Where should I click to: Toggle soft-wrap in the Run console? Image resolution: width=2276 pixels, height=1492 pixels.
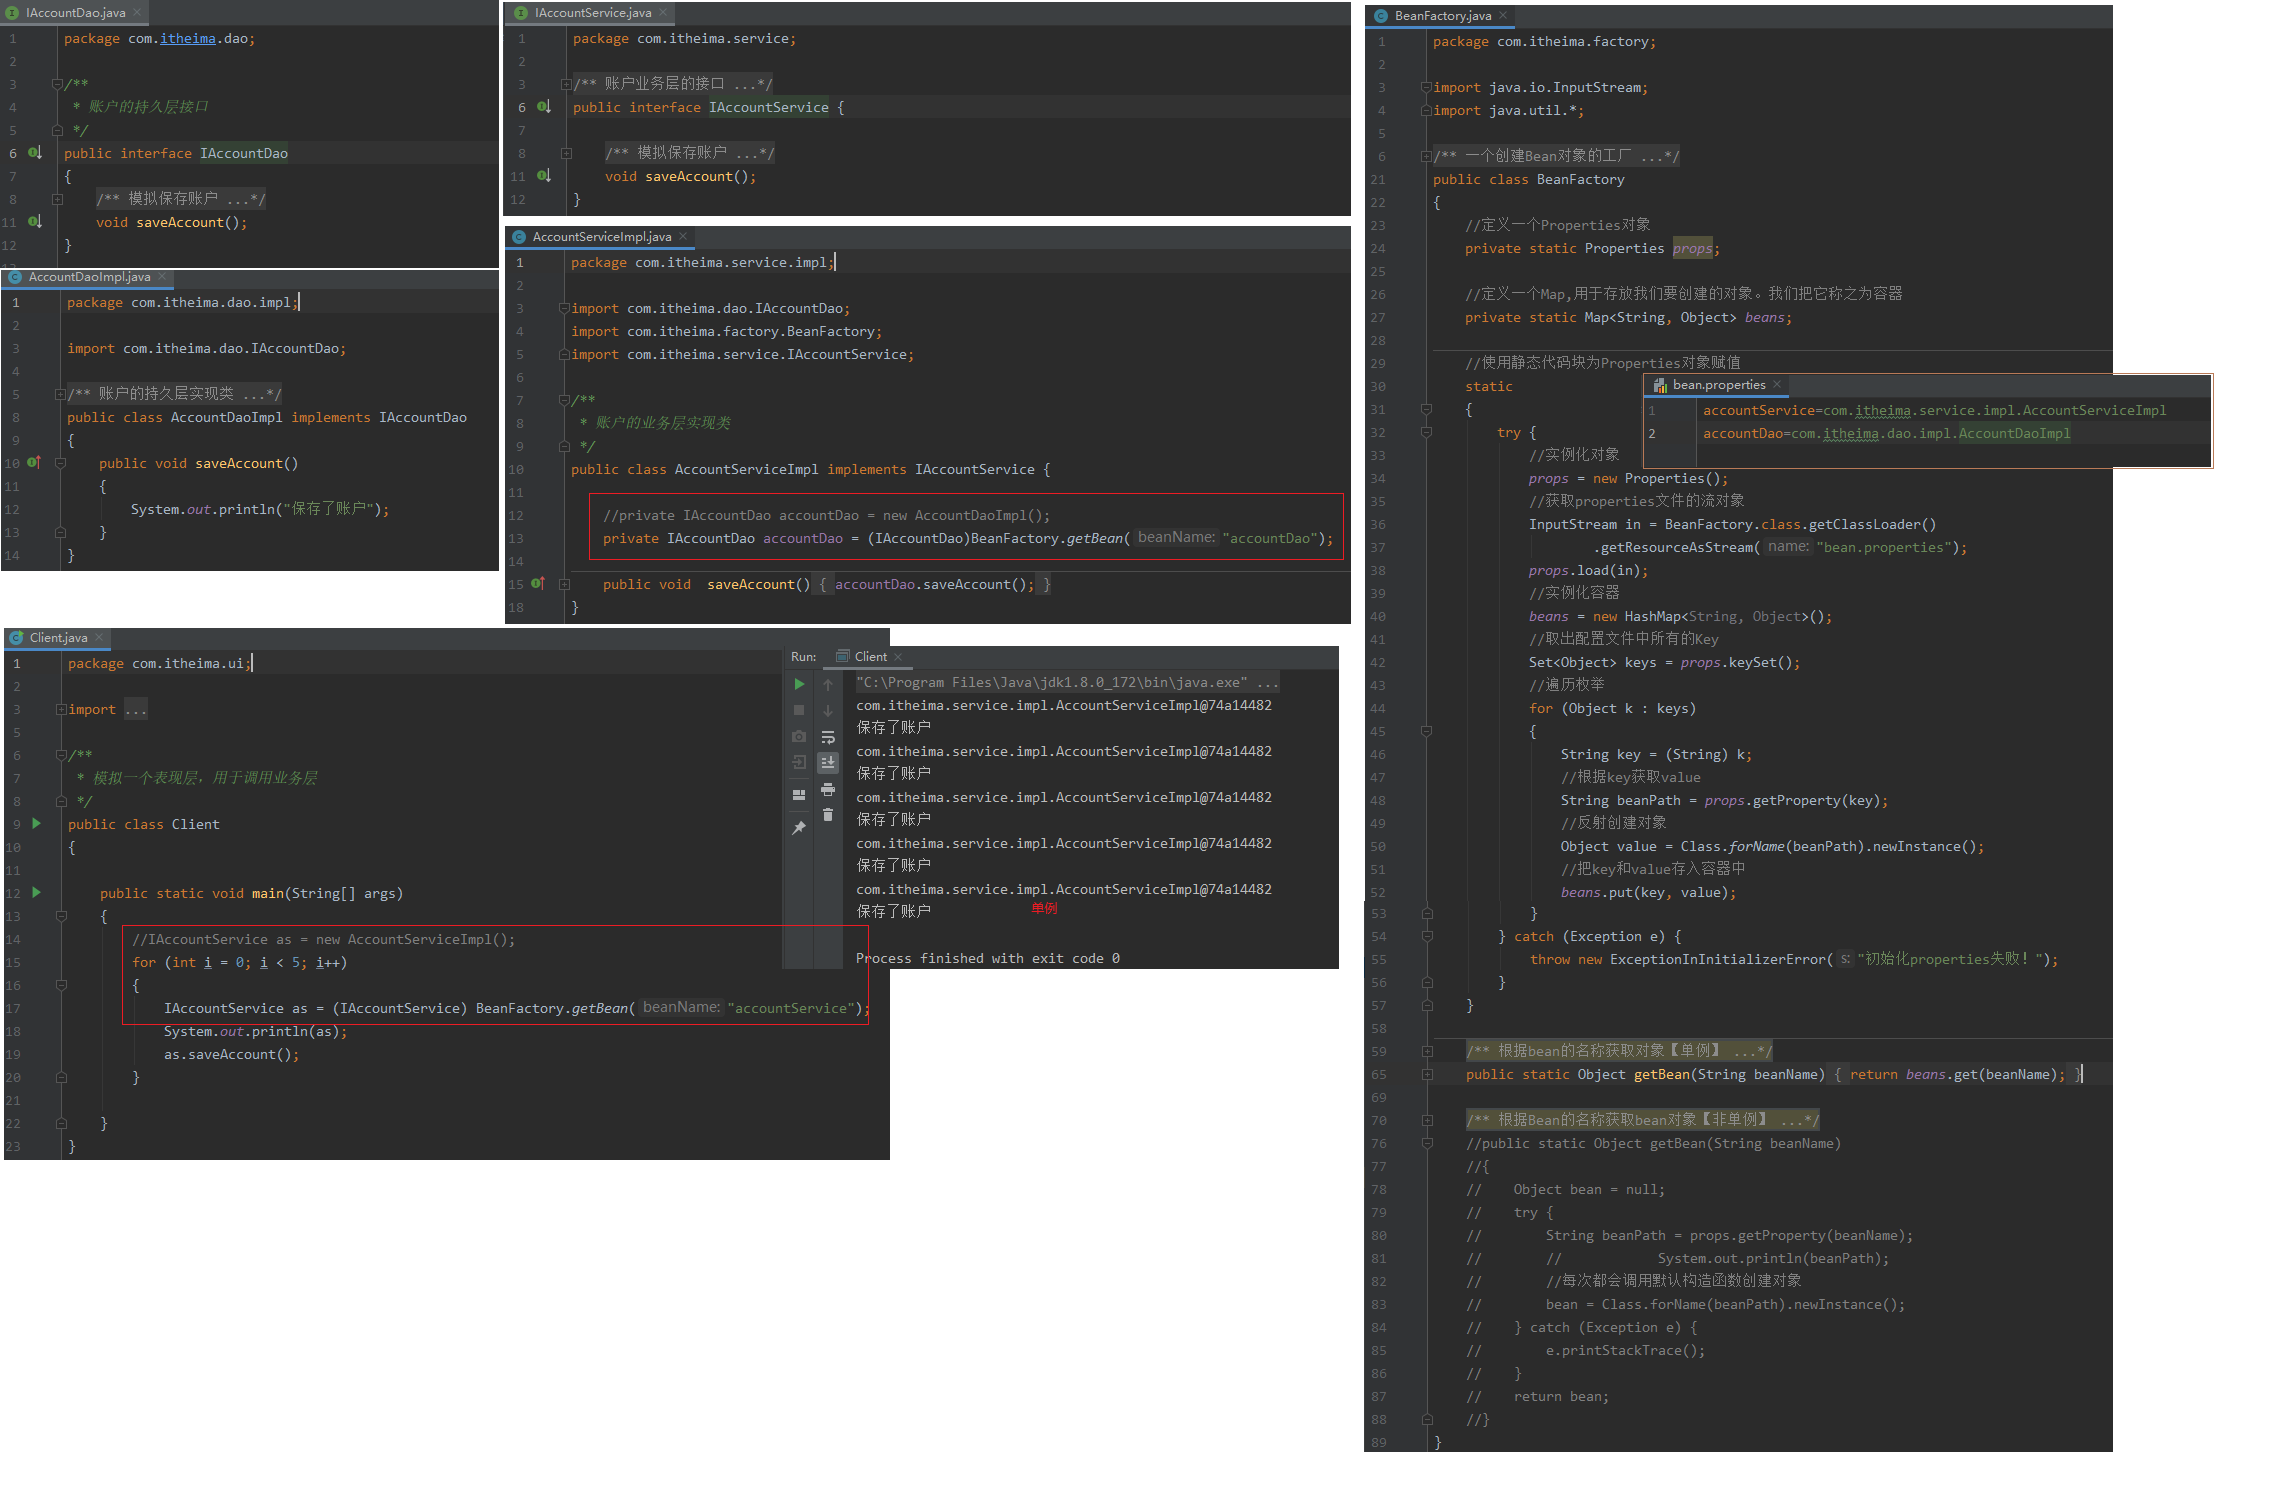tap(828, 737)
